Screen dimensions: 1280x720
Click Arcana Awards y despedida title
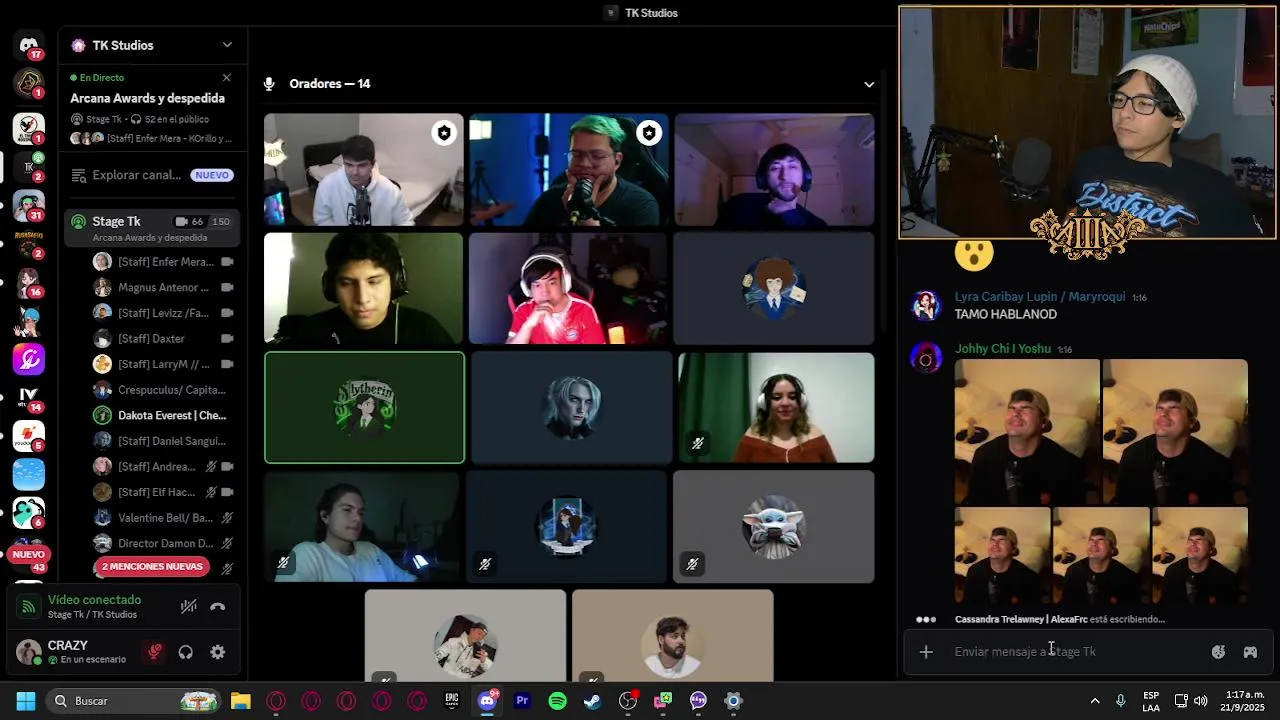click(148, 98)
